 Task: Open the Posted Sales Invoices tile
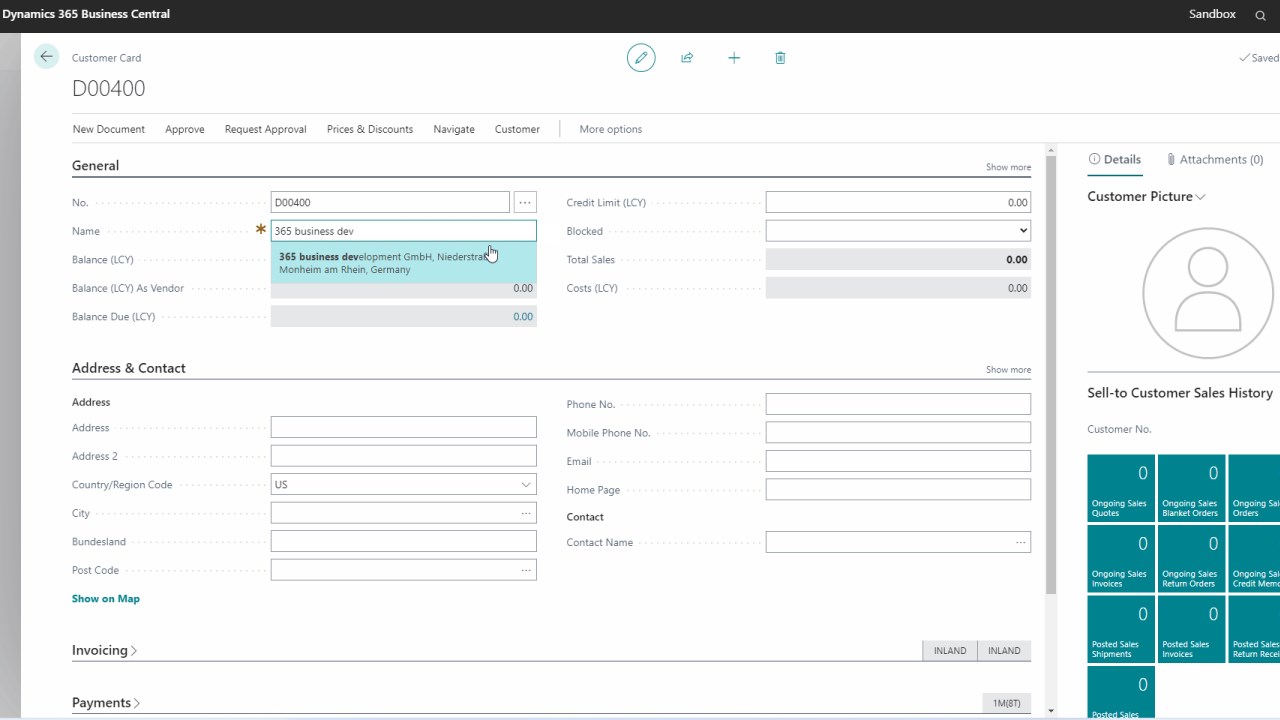pos(1191,629)
